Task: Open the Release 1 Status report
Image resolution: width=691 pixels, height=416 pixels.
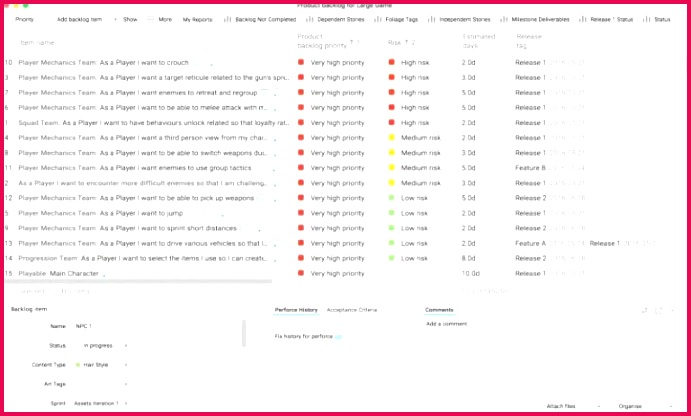Action: pyautogui.click(x=612, y=19)
